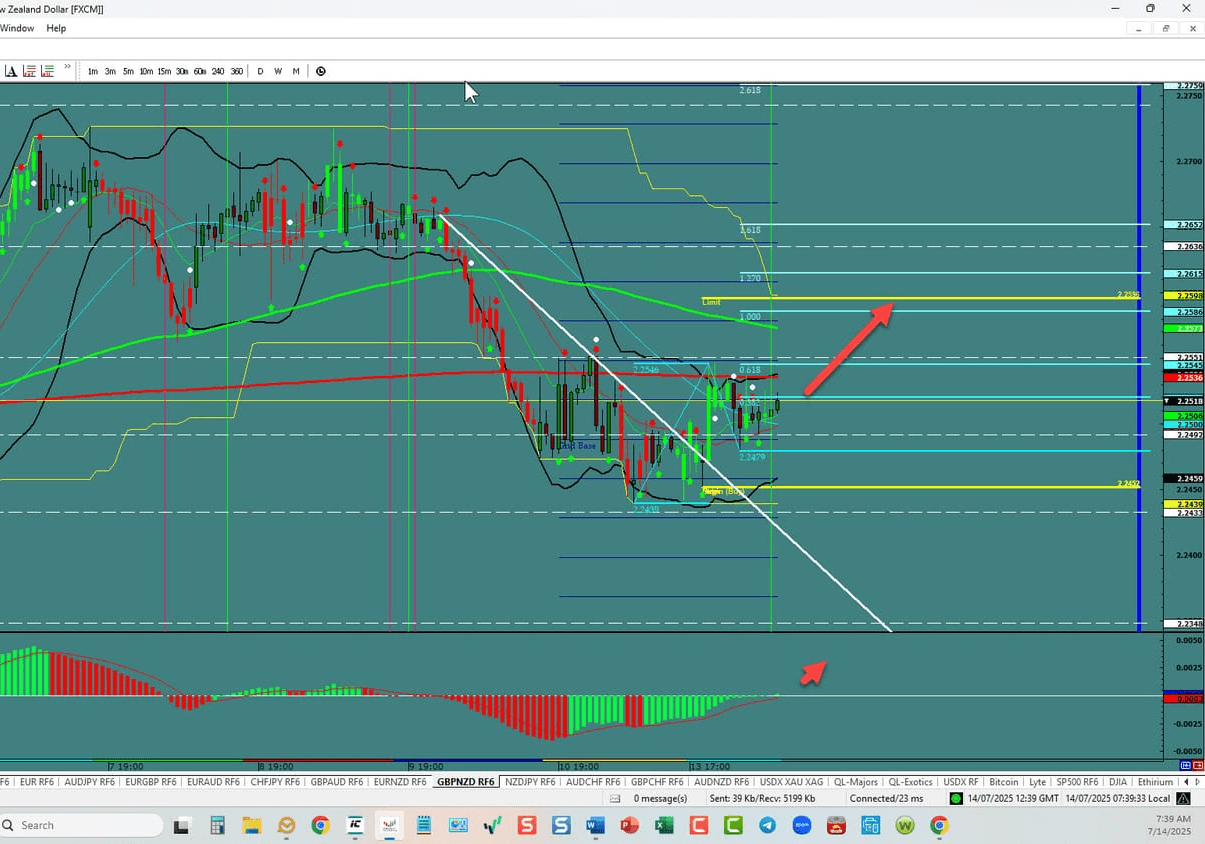Open the Window menu
This screenshot has width=1205, height=844.
pos(17,28)
